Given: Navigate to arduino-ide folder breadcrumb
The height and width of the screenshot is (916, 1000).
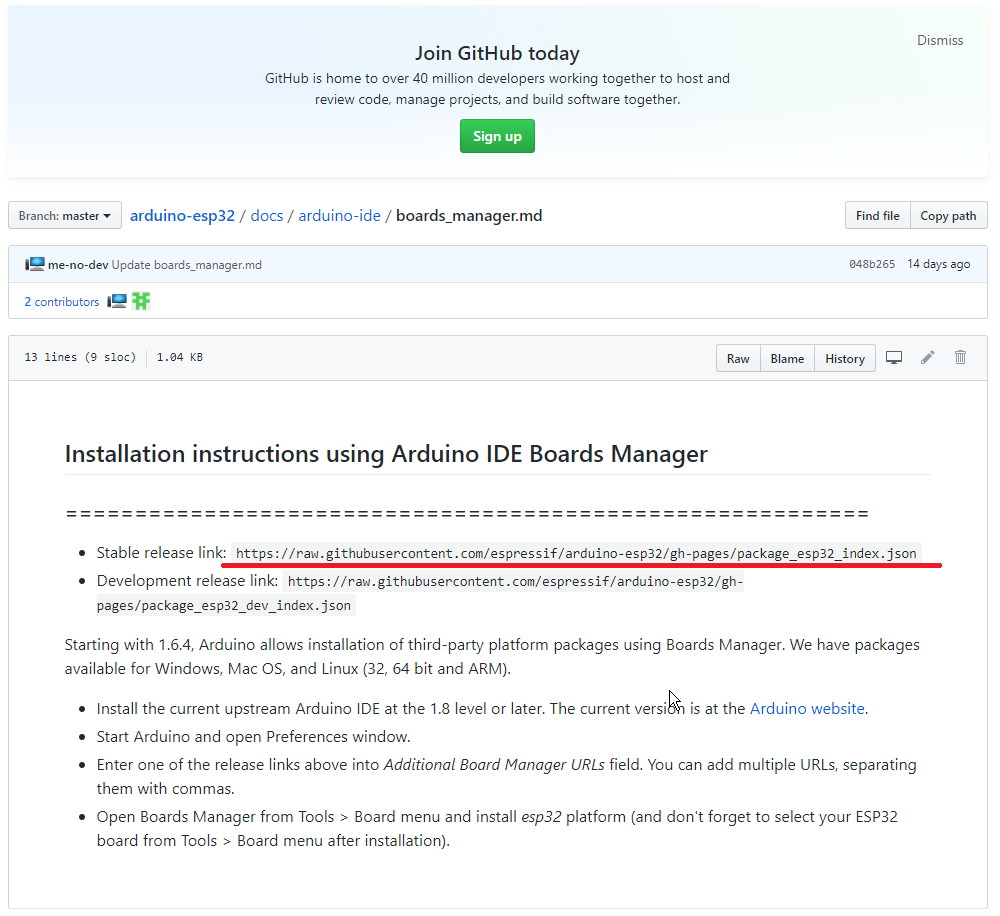Looking at the screenshot, I should [x=339, y=216].
